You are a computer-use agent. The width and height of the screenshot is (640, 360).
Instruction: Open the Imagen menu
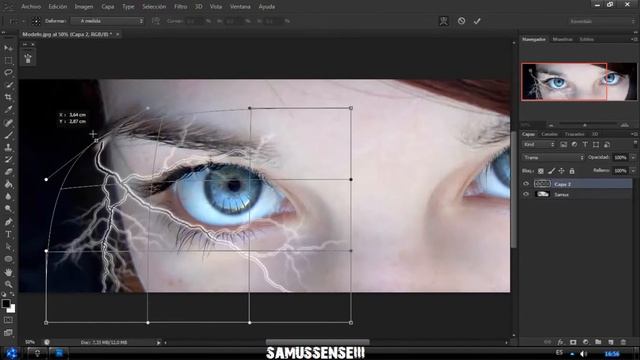coord(84,7)
